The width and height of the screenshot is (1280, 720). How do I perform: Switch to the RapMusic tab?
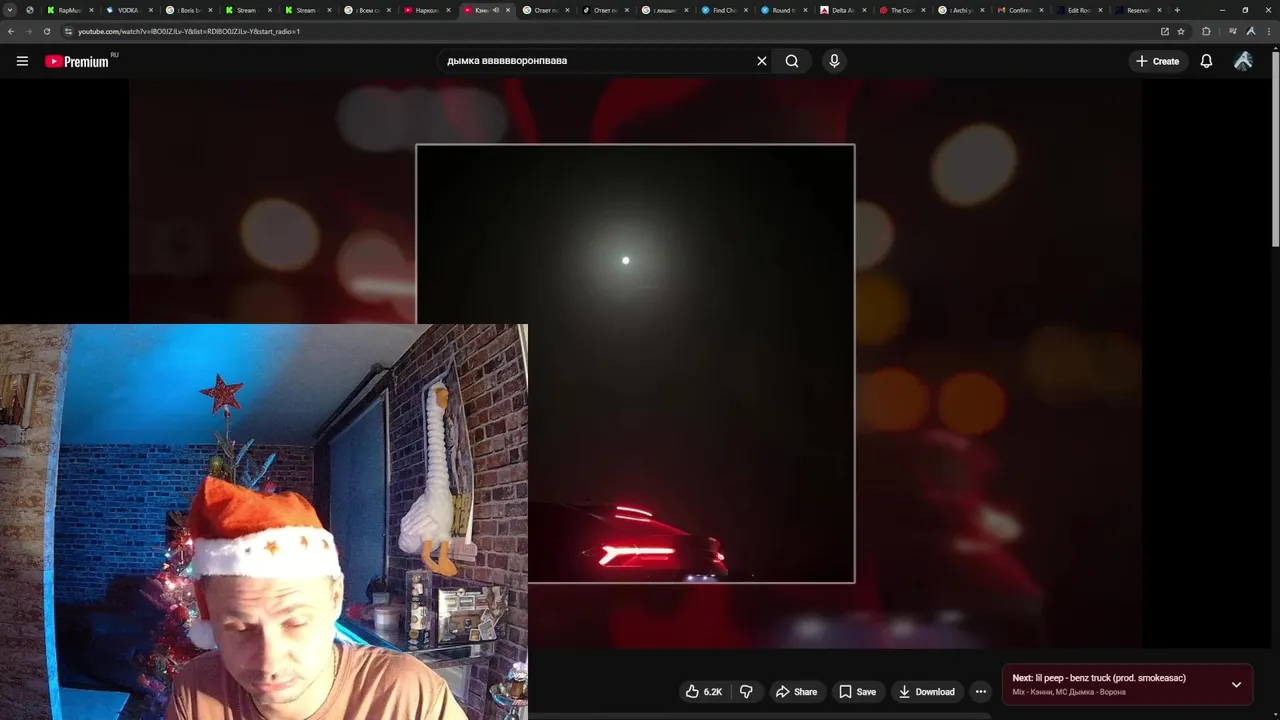coord(70,10)
